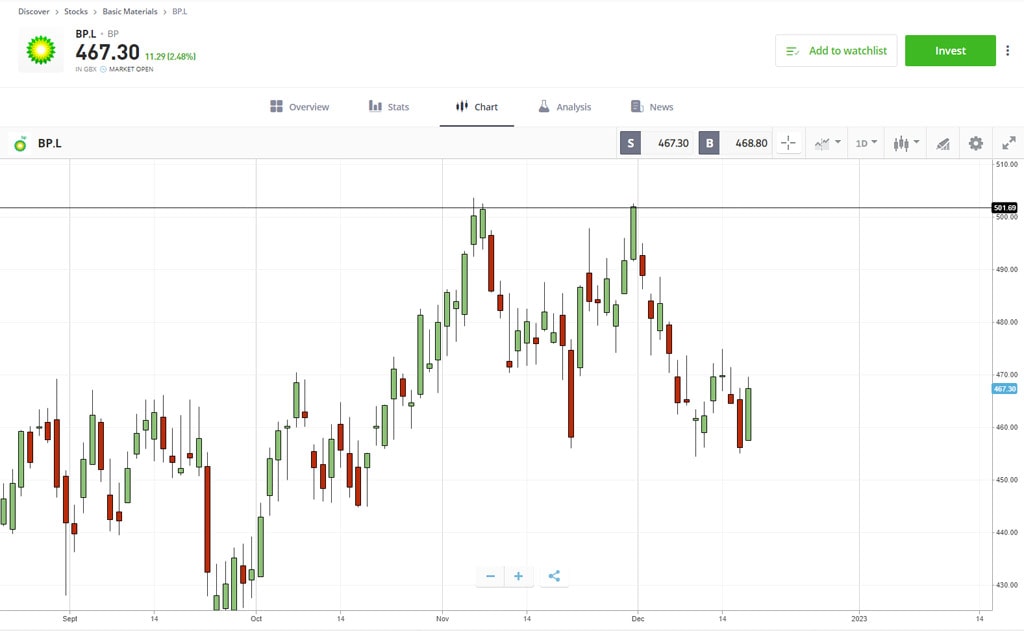Click the Invest button
This screenshot has height=631, width=1024.
[x=950, y=50]
